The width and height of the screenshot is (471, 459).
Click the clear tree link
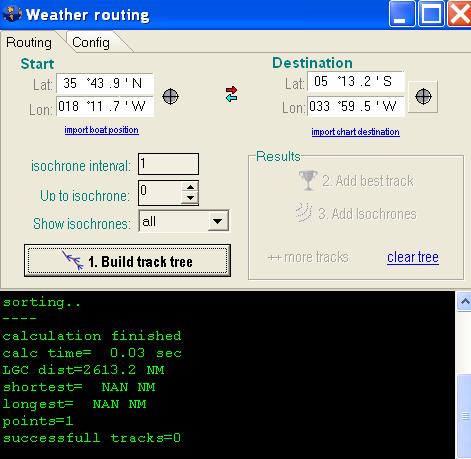[413, 257]
